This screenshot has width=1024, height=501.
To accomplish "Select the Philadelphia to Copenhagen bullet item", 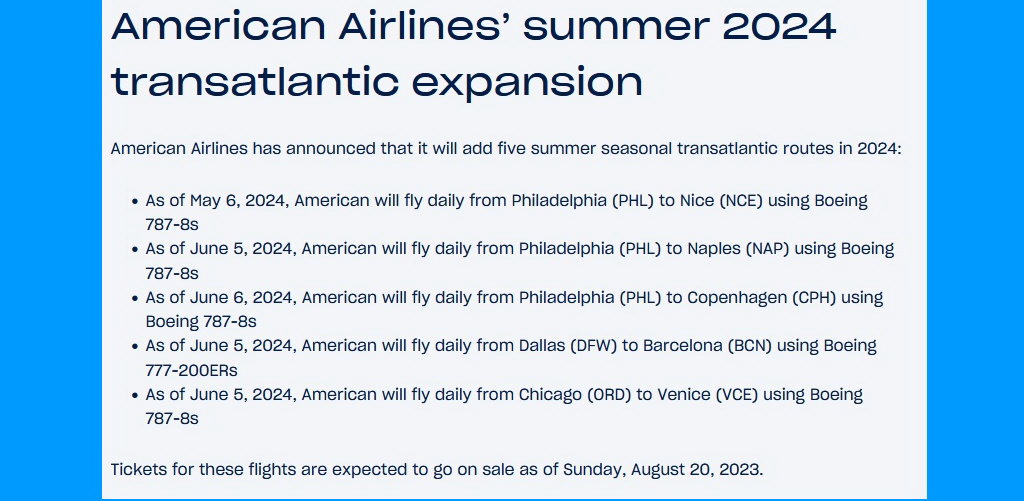I will pyautogui.click(x=514, y=309).
